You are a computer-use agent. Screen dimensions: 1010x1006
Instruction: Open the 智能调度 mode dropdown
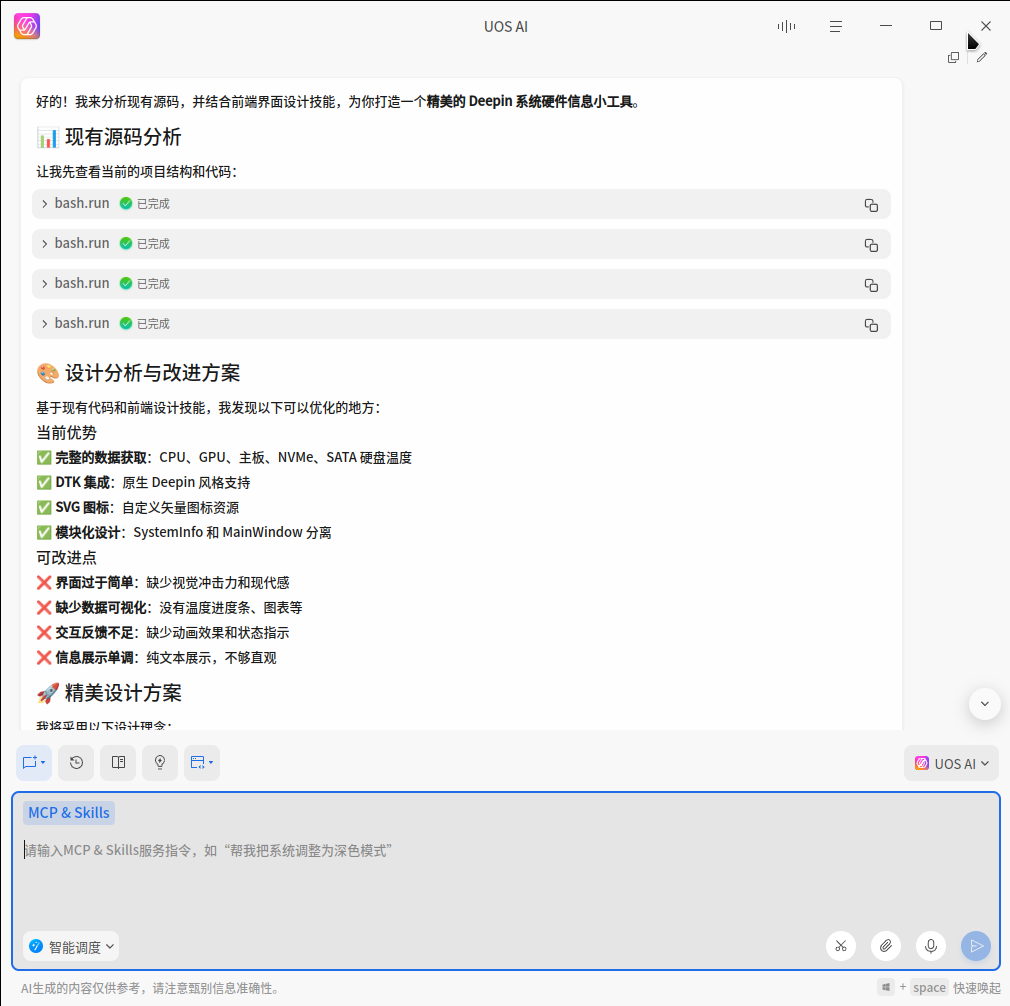(71, 946)
